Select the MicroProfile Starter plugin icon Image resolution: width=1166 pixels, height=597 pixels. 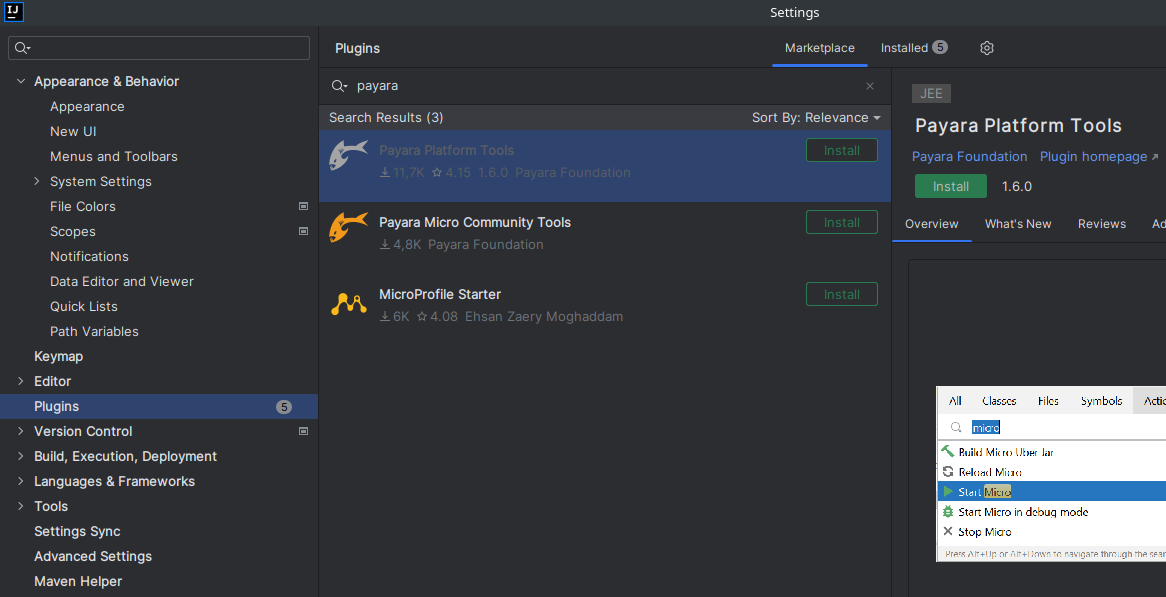pyautogui.click(x=348, y=301)
